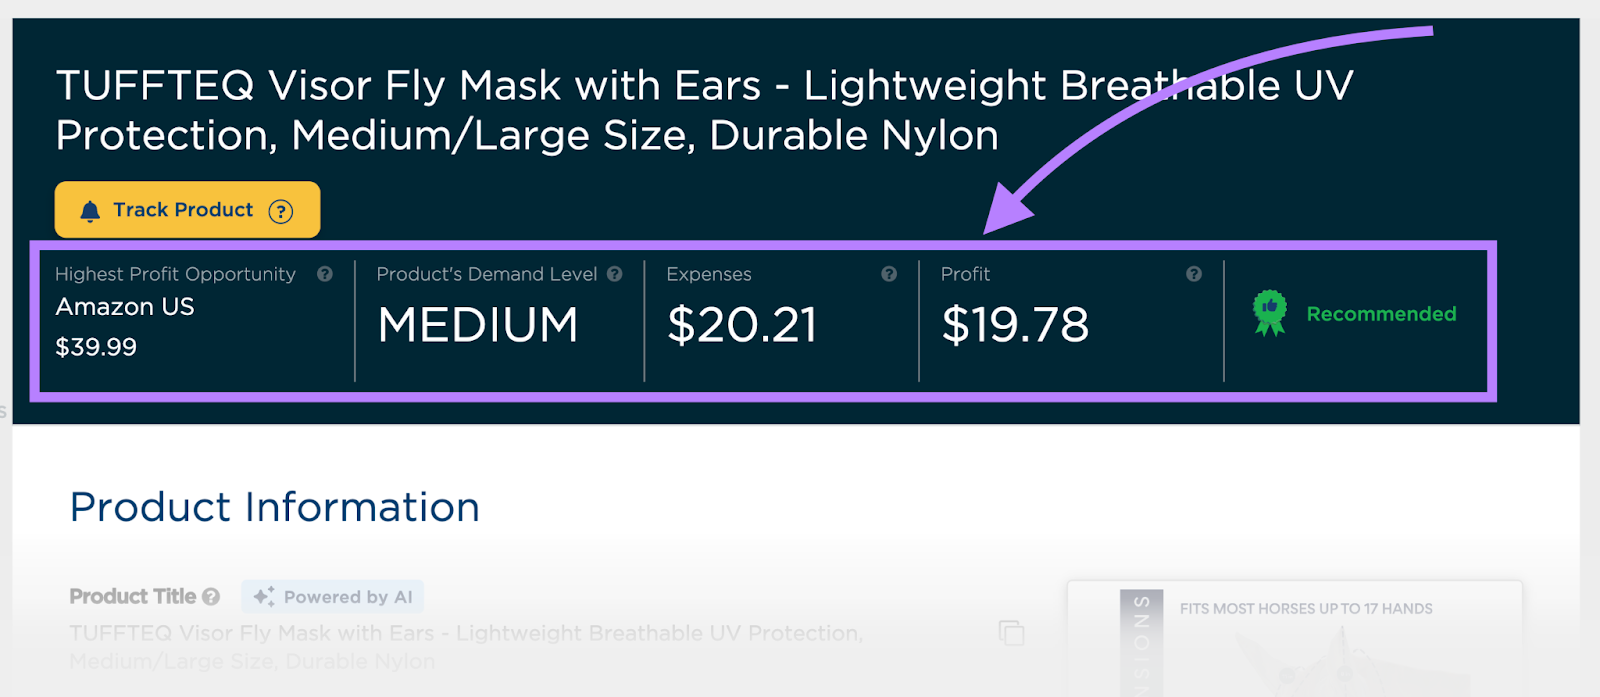
Task: Click the $19.78 profit amount
Action: click(1015, 325)
